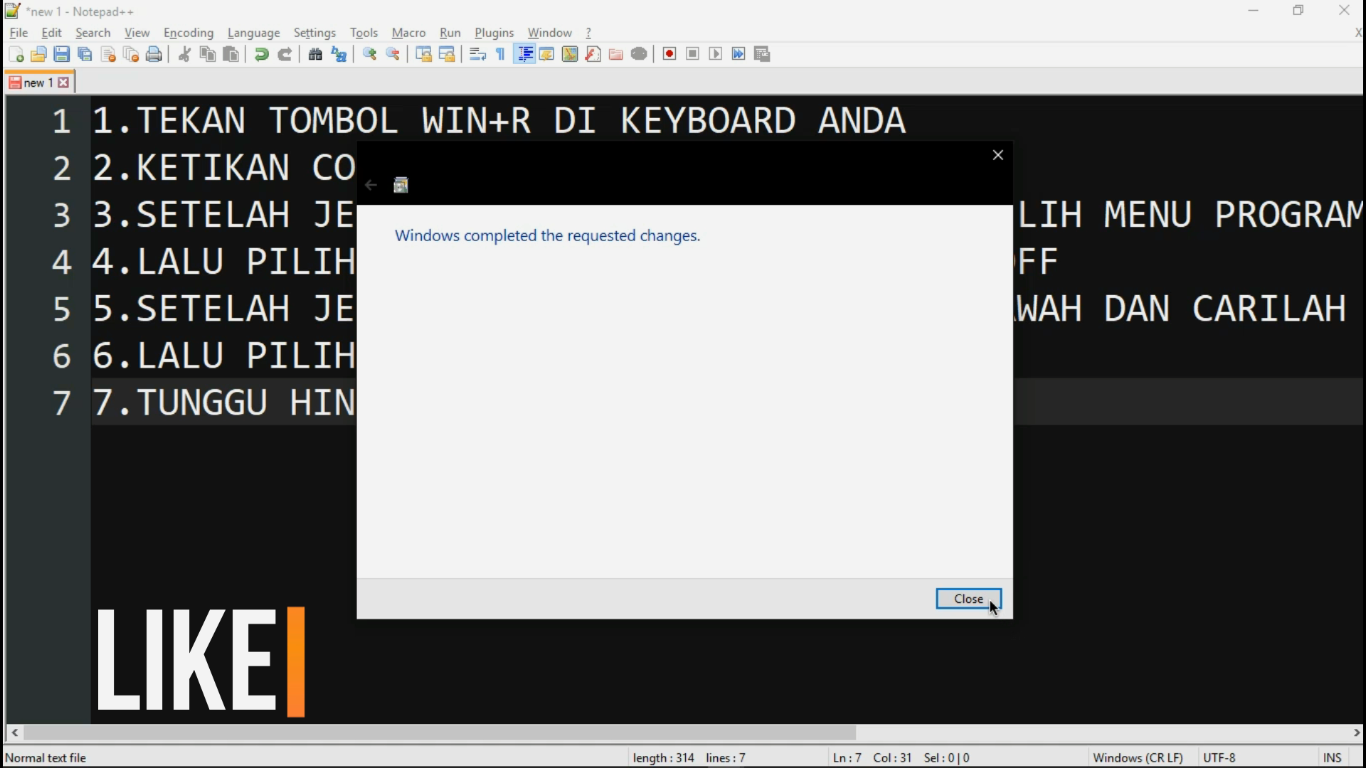The image size is (1366, 768).
Task: Click the Copy toolbar icon
Action: (x=208, y=54)
